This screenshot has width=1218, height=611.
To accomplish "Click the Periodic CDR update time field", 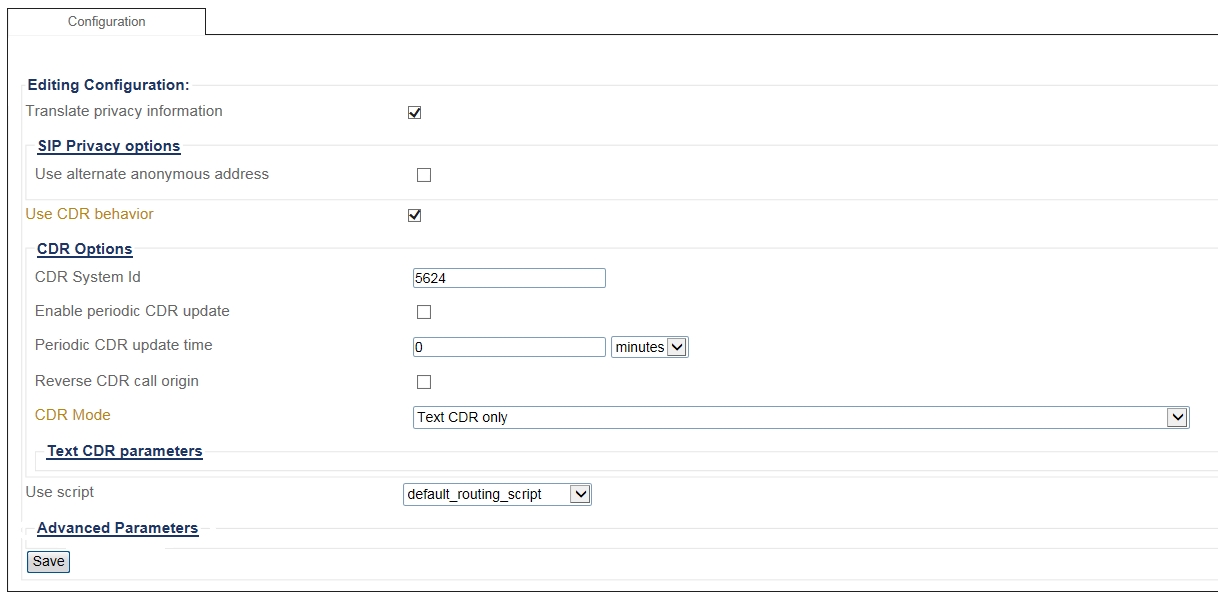I will (508, 347).
